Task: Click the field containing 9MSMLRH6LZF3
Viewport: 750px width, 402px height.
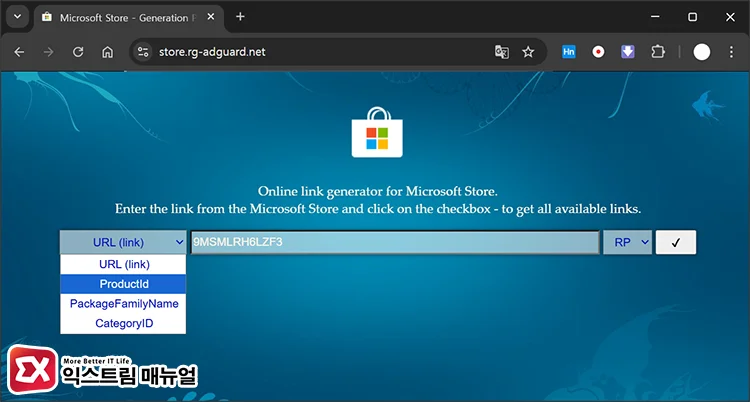Action: pyautogui.click(x=395, y=242)
